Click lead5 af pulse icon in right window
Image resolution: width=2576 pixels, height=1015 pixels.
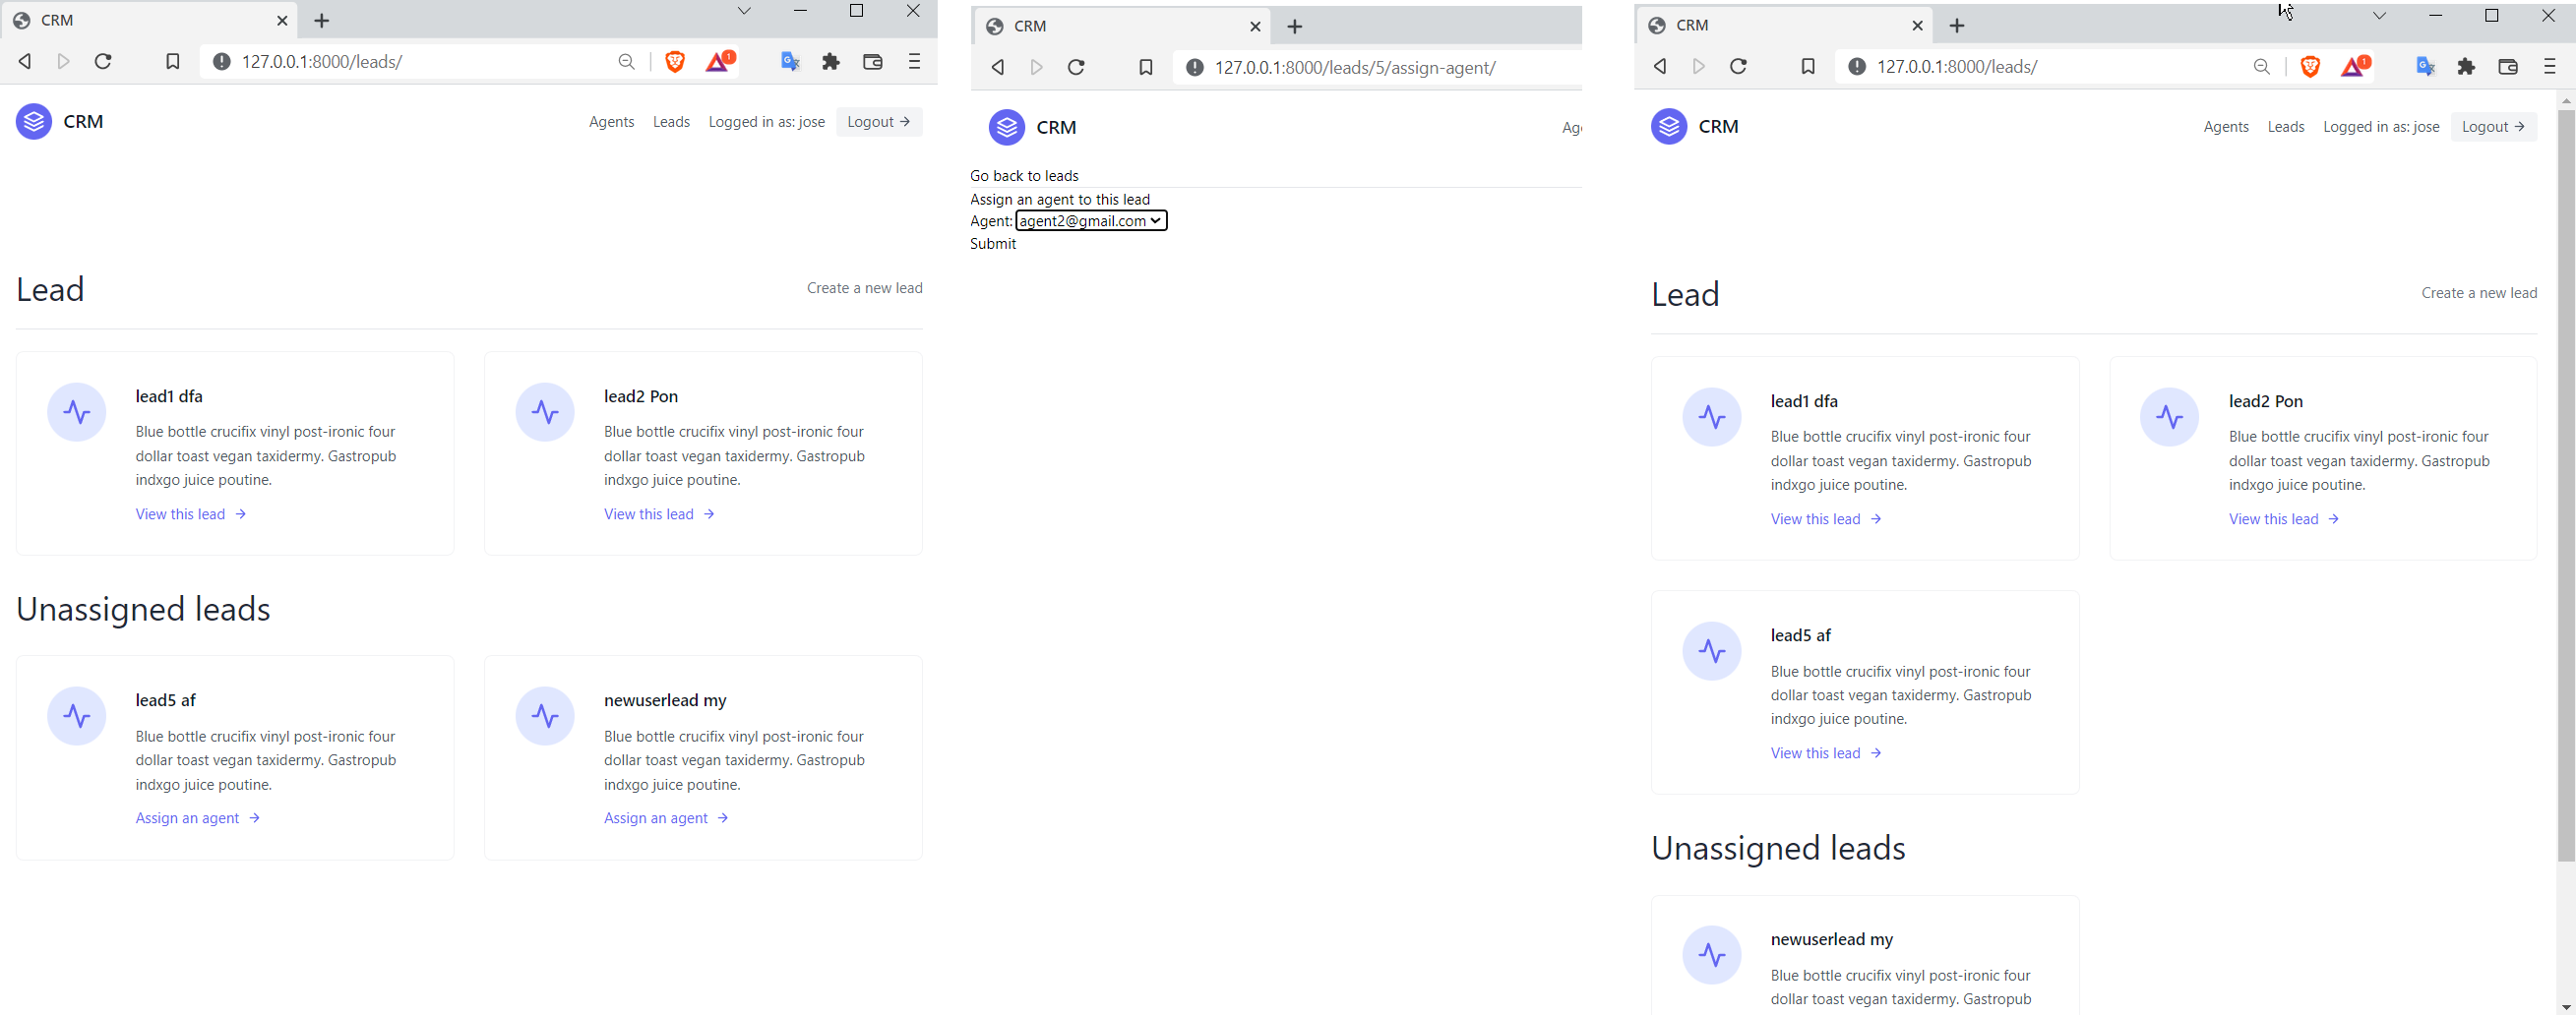pyautogui.click(x=1712, y=651)
